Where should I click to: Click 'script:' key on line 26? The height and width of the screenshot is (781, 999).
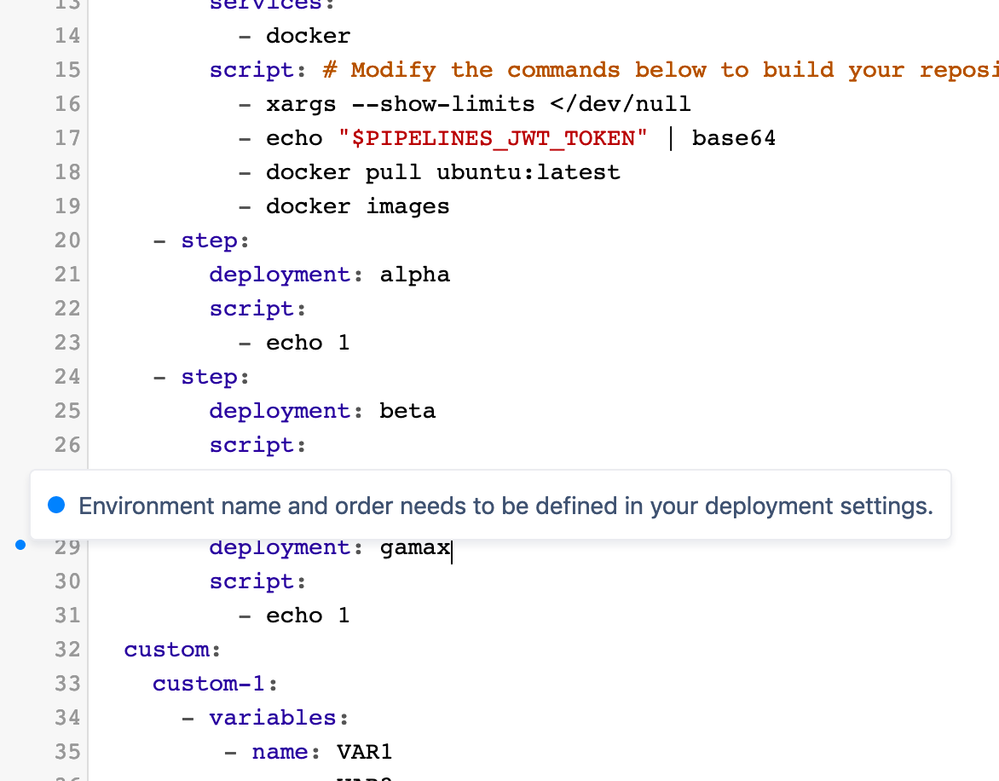(258, 445)
